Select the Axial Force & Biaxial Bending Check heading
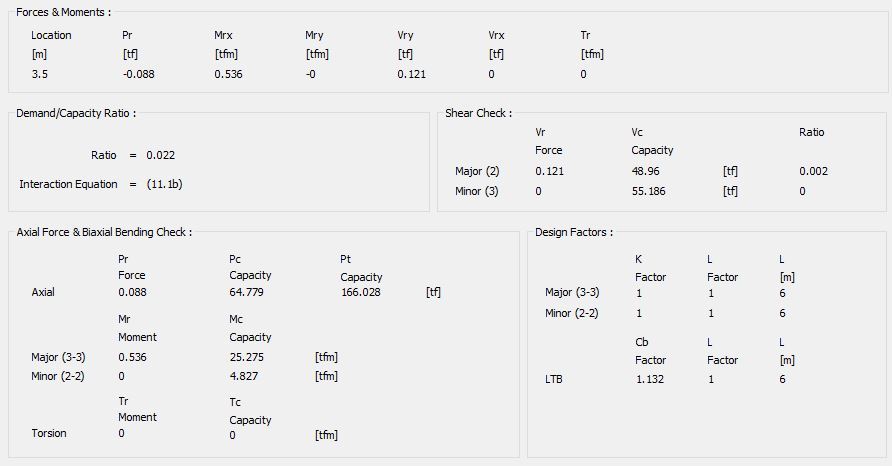 104,232
